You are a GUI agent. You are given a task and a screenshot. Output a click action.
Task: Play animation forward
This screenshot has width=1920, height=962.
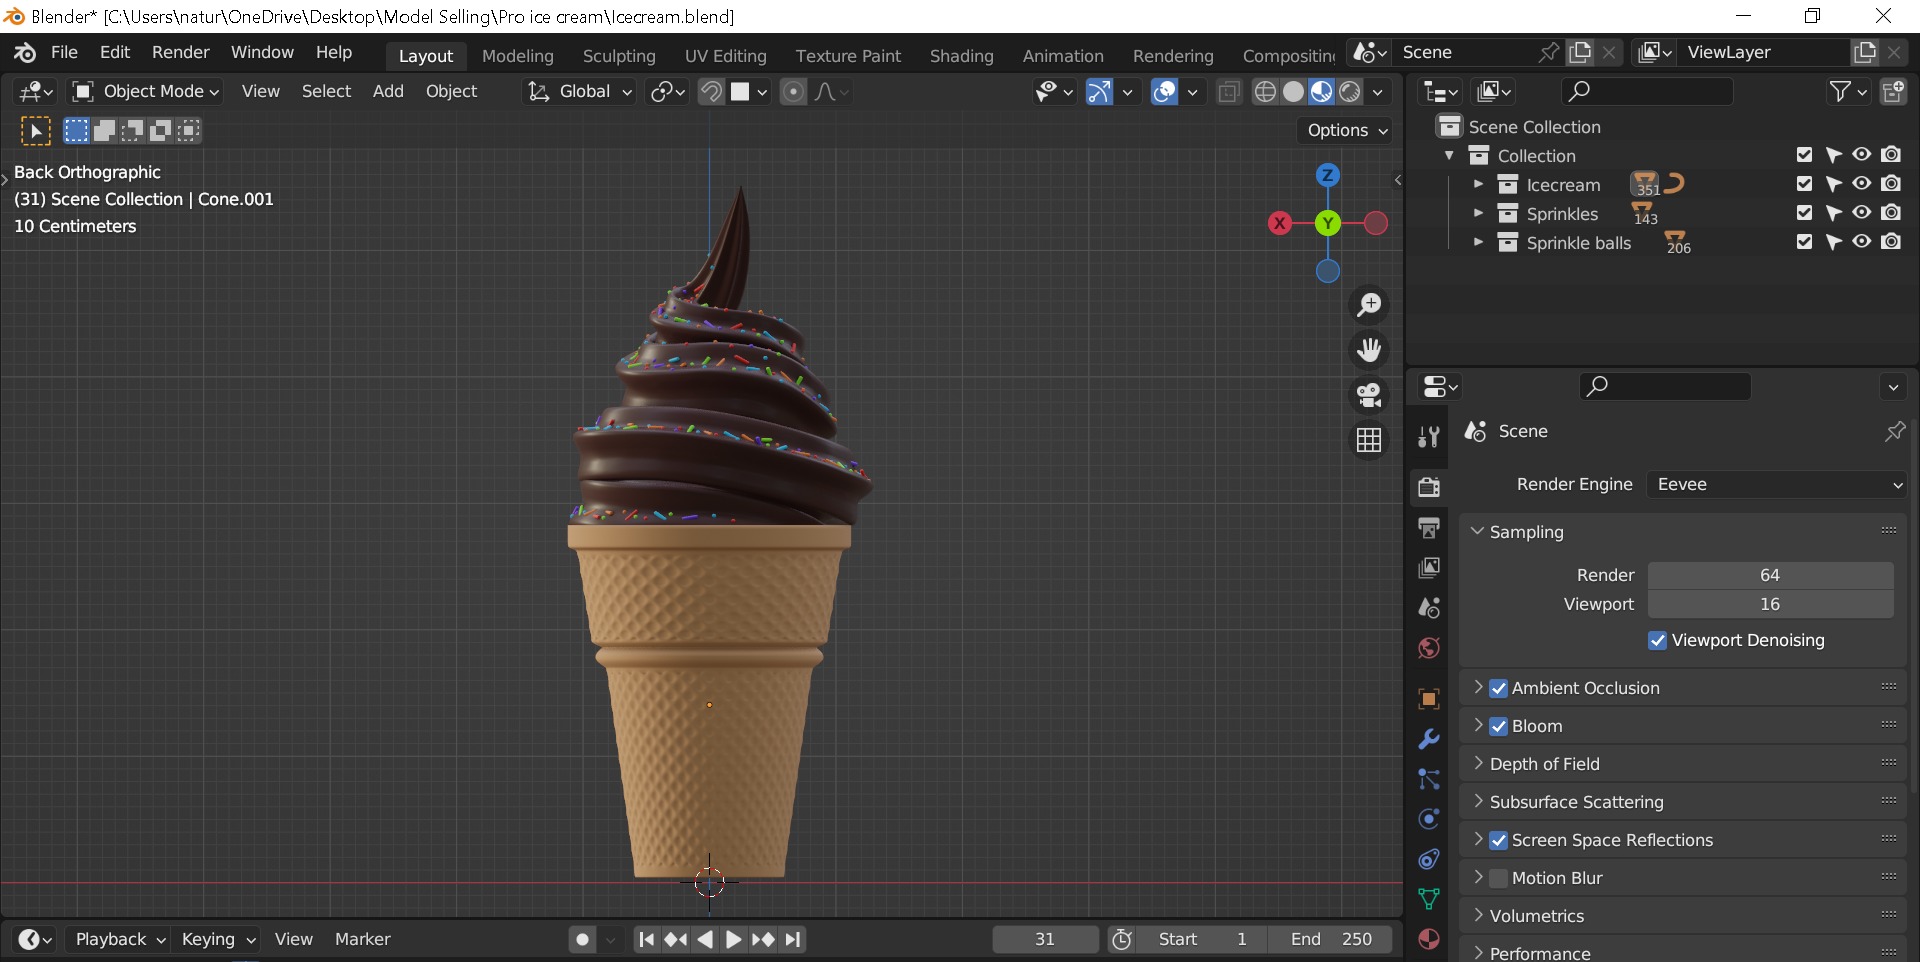(x=733, y=939)
